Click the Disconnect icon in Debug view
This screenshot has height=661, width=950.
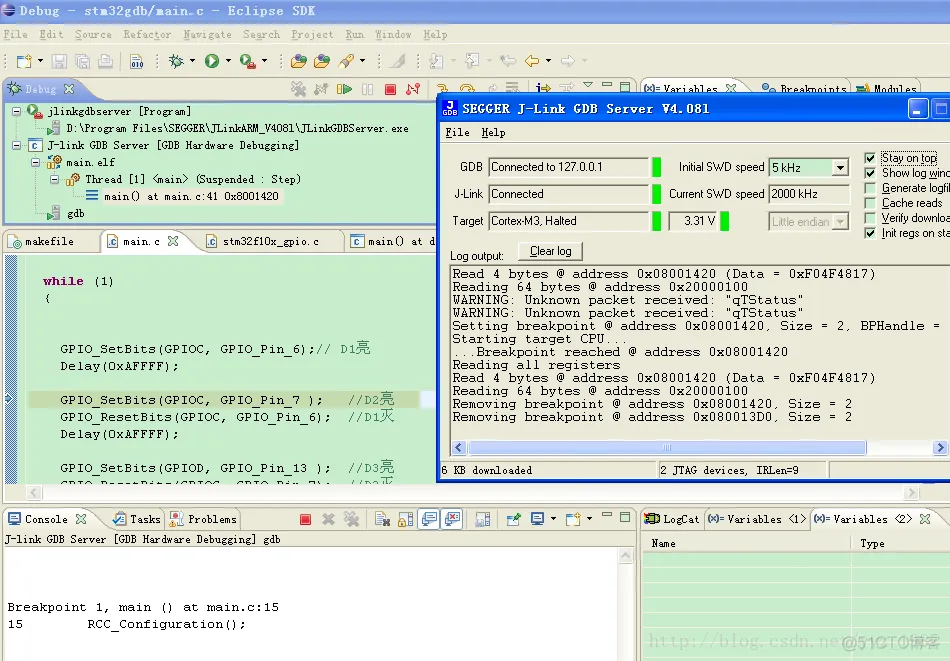(x=413, y=89)
